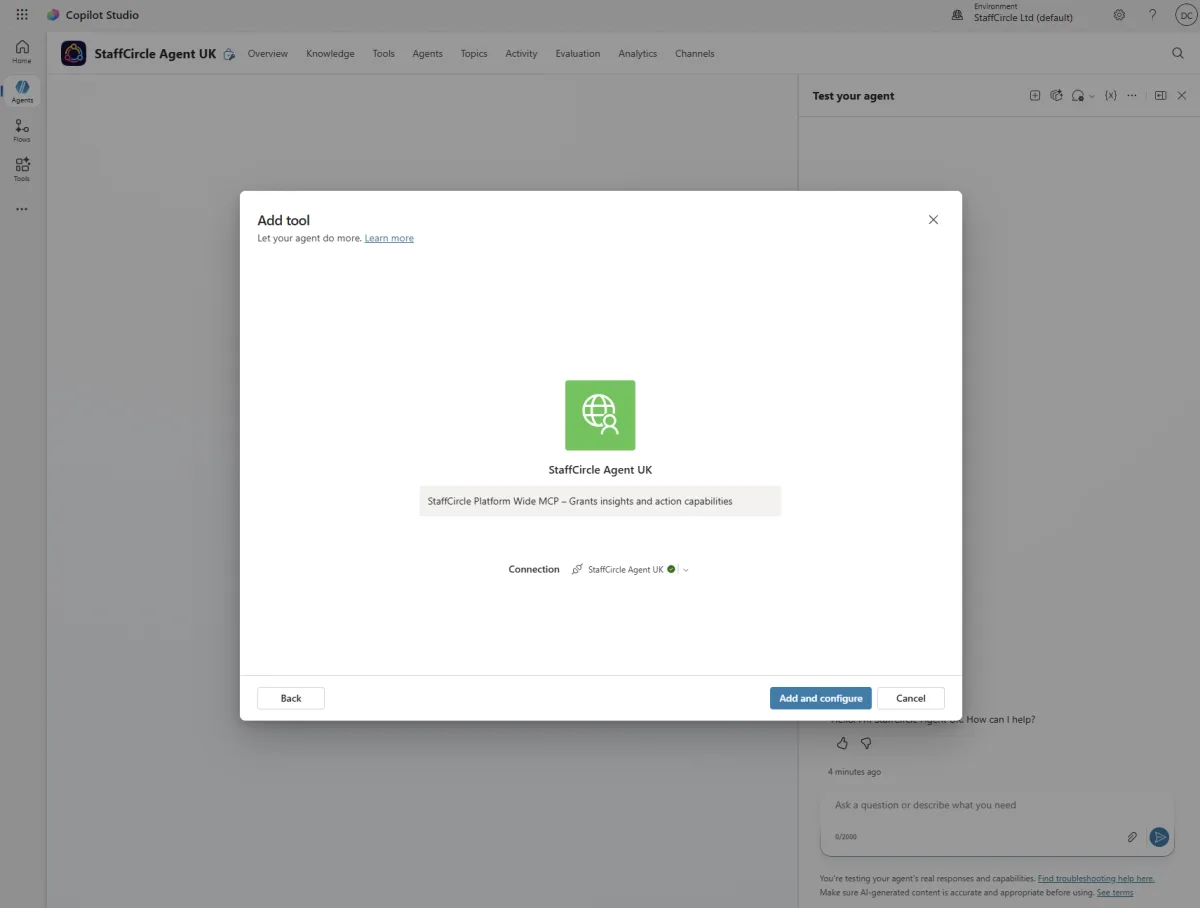Viewport: 1200px width, 908px height.
Task: Close the Test your agent panel
Action: coord(1182,96)
